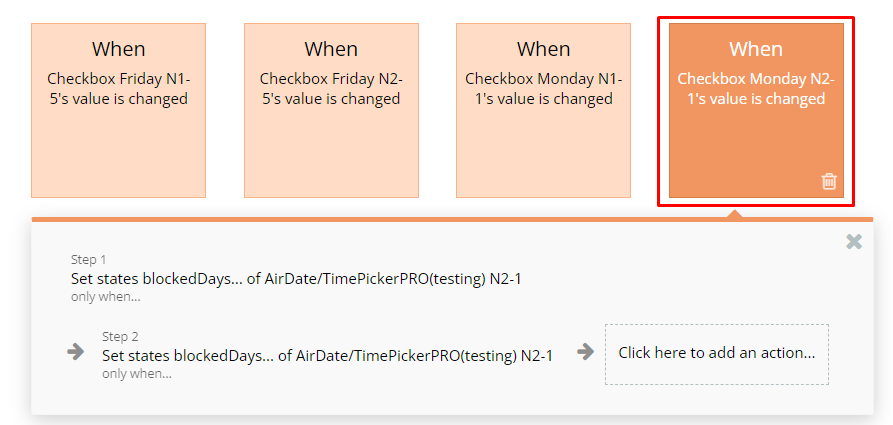The height and width of the screenshot is (425, 893).
Task: Open the Step 1 Set states action
Action: (x=296, y=279)
